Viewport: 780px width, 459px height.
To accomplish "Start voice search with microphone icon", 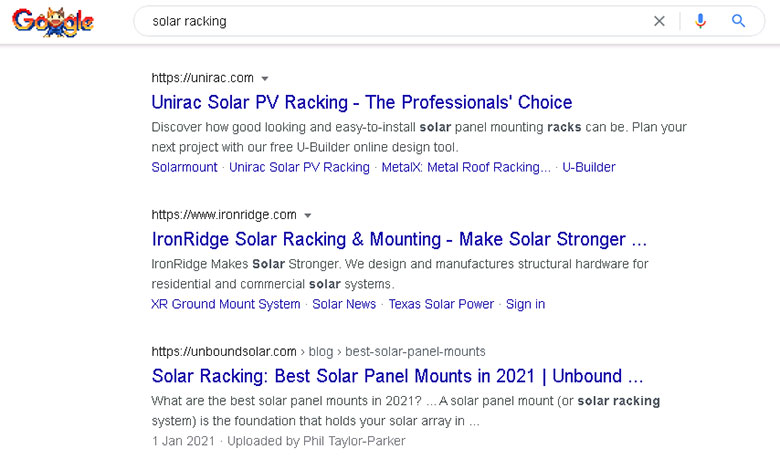I will [x=700, y=21].
